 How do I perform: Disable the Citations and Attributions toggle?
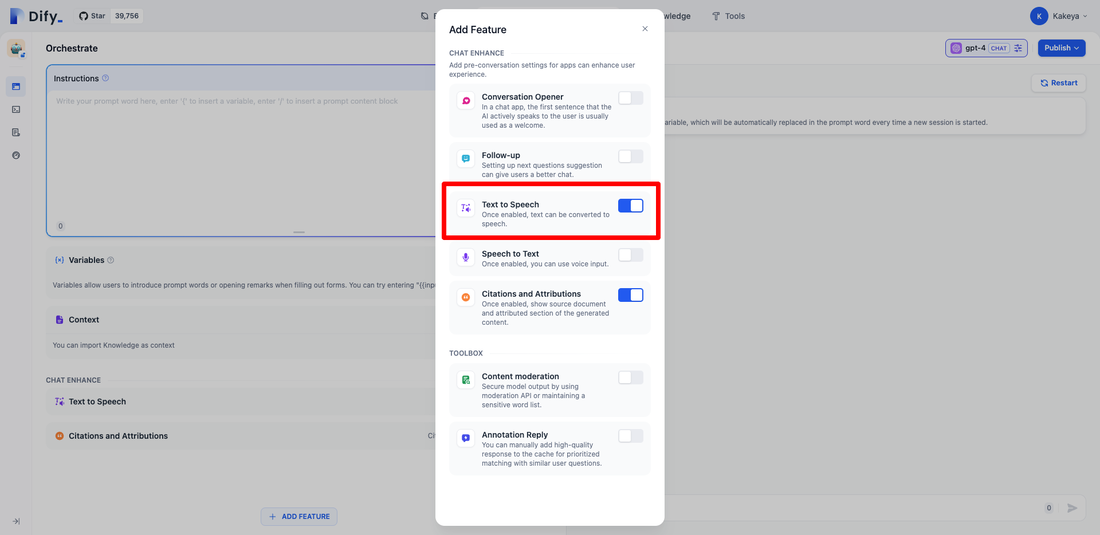click(630, 295)
